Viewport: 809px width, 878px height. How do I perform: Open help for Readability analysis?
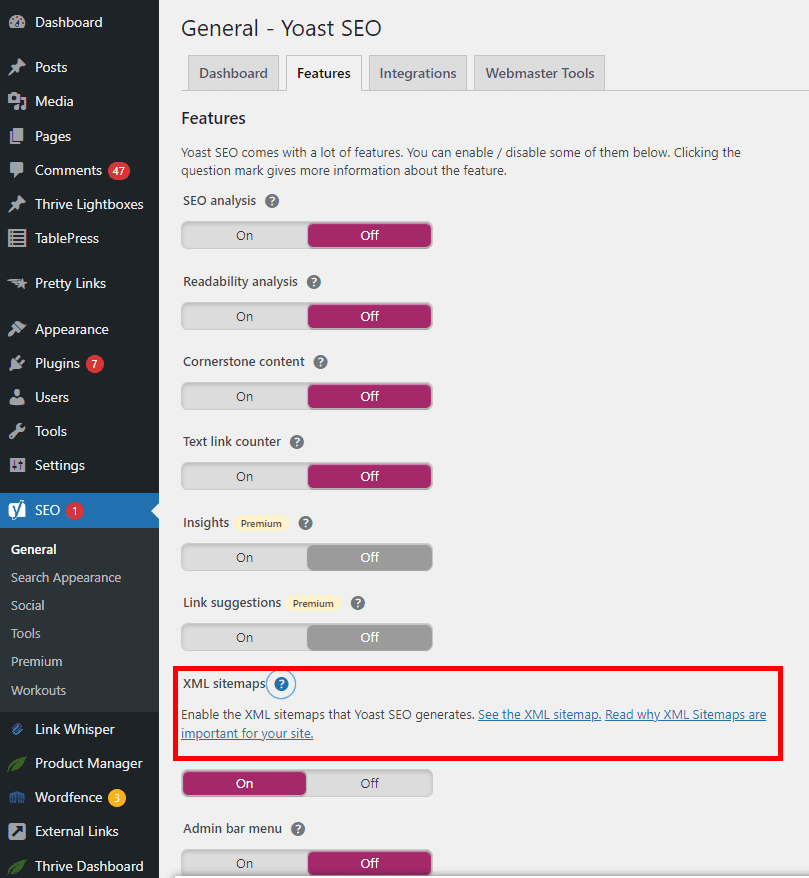click(314, 282)
